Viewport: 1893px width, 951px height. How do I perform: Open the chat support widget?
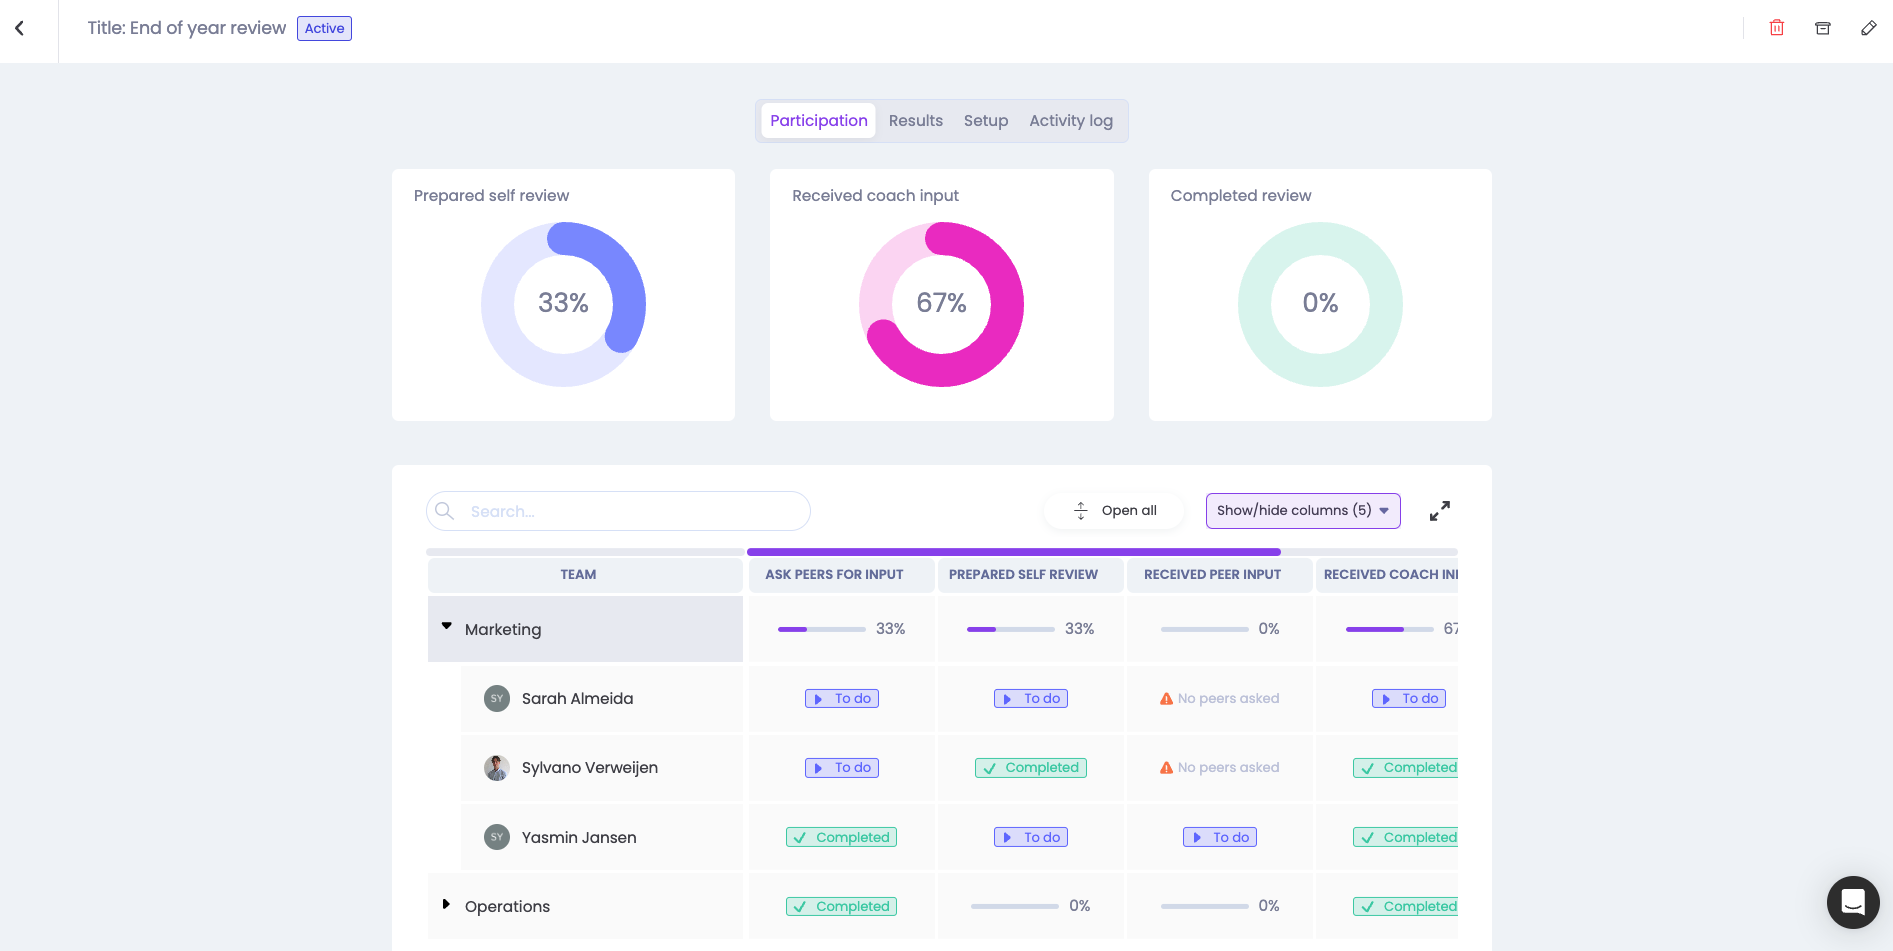pyautogui.click(x=1852, y=902)
